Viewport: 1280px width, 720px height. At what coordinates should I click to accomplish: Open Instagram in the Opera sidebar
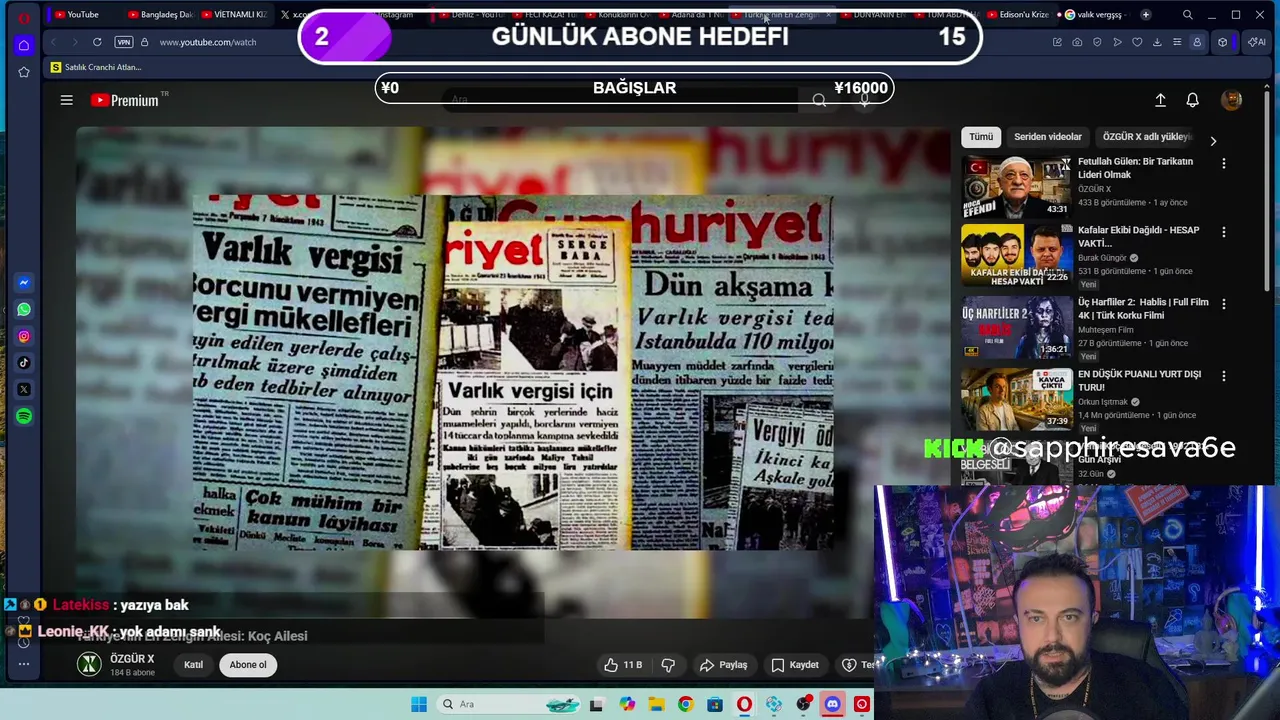(x=24, y=336)
